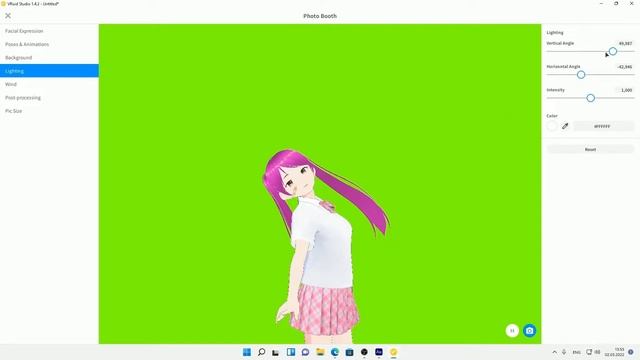This screenshot has width=640, height=360.
Task: Open the Wind settings section
Action: (x=11, y=84)
